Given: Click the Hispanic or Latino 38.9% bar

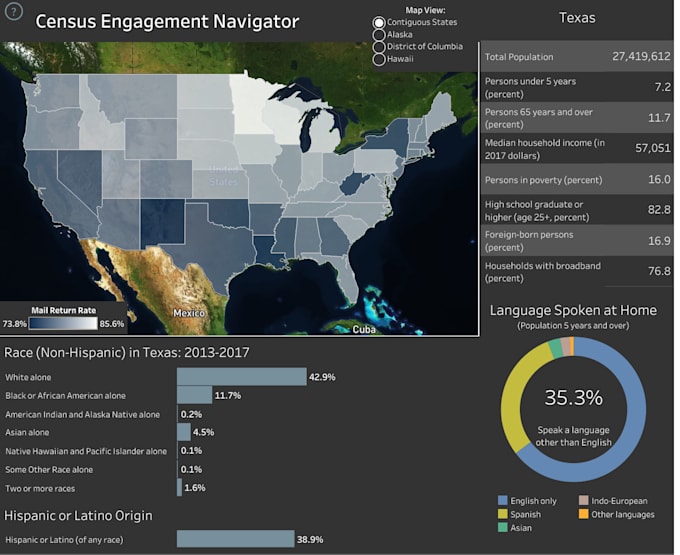Looking at the screenshot, I should point(235,539).
